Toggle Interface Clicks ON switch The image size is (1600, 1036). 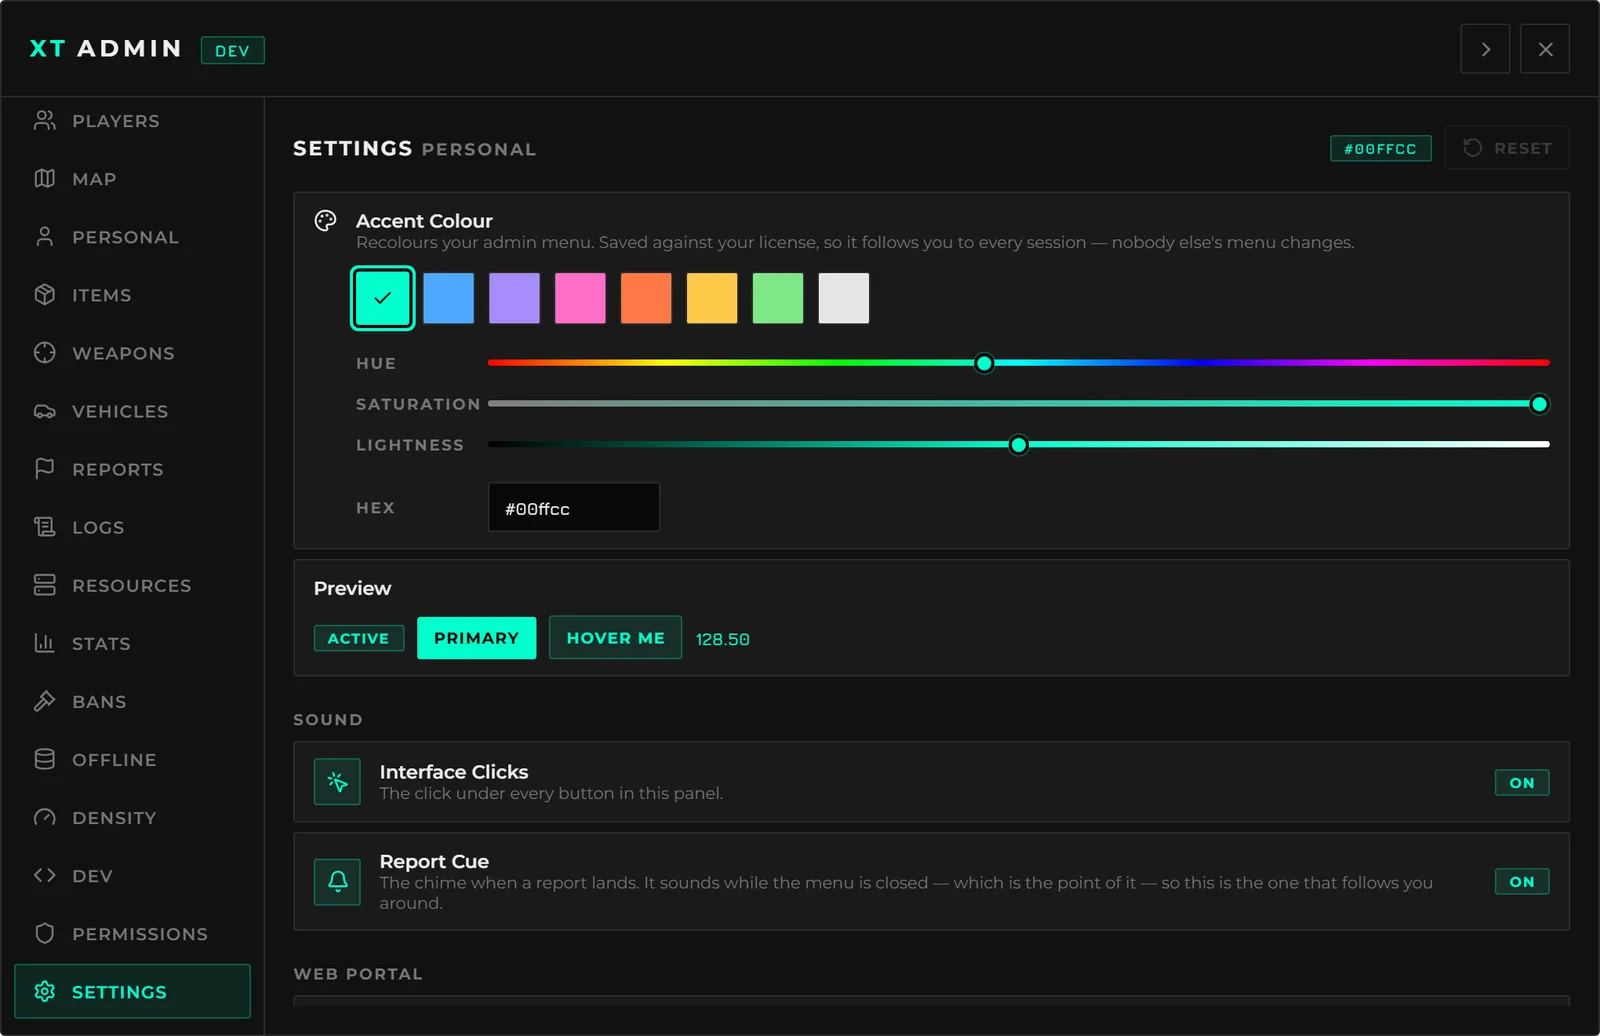[x=1522, y=783]
